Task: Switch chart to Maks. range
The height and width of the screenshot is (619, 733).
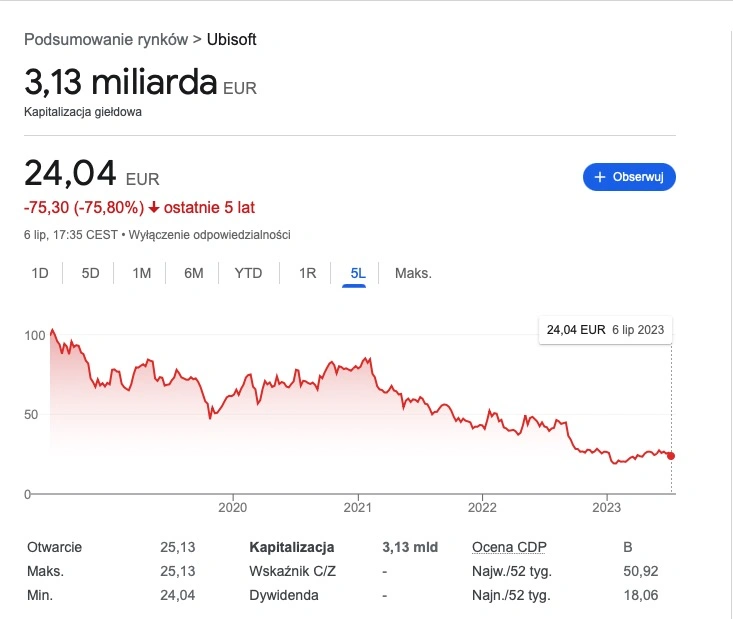Action: click(x=413, y=273)
